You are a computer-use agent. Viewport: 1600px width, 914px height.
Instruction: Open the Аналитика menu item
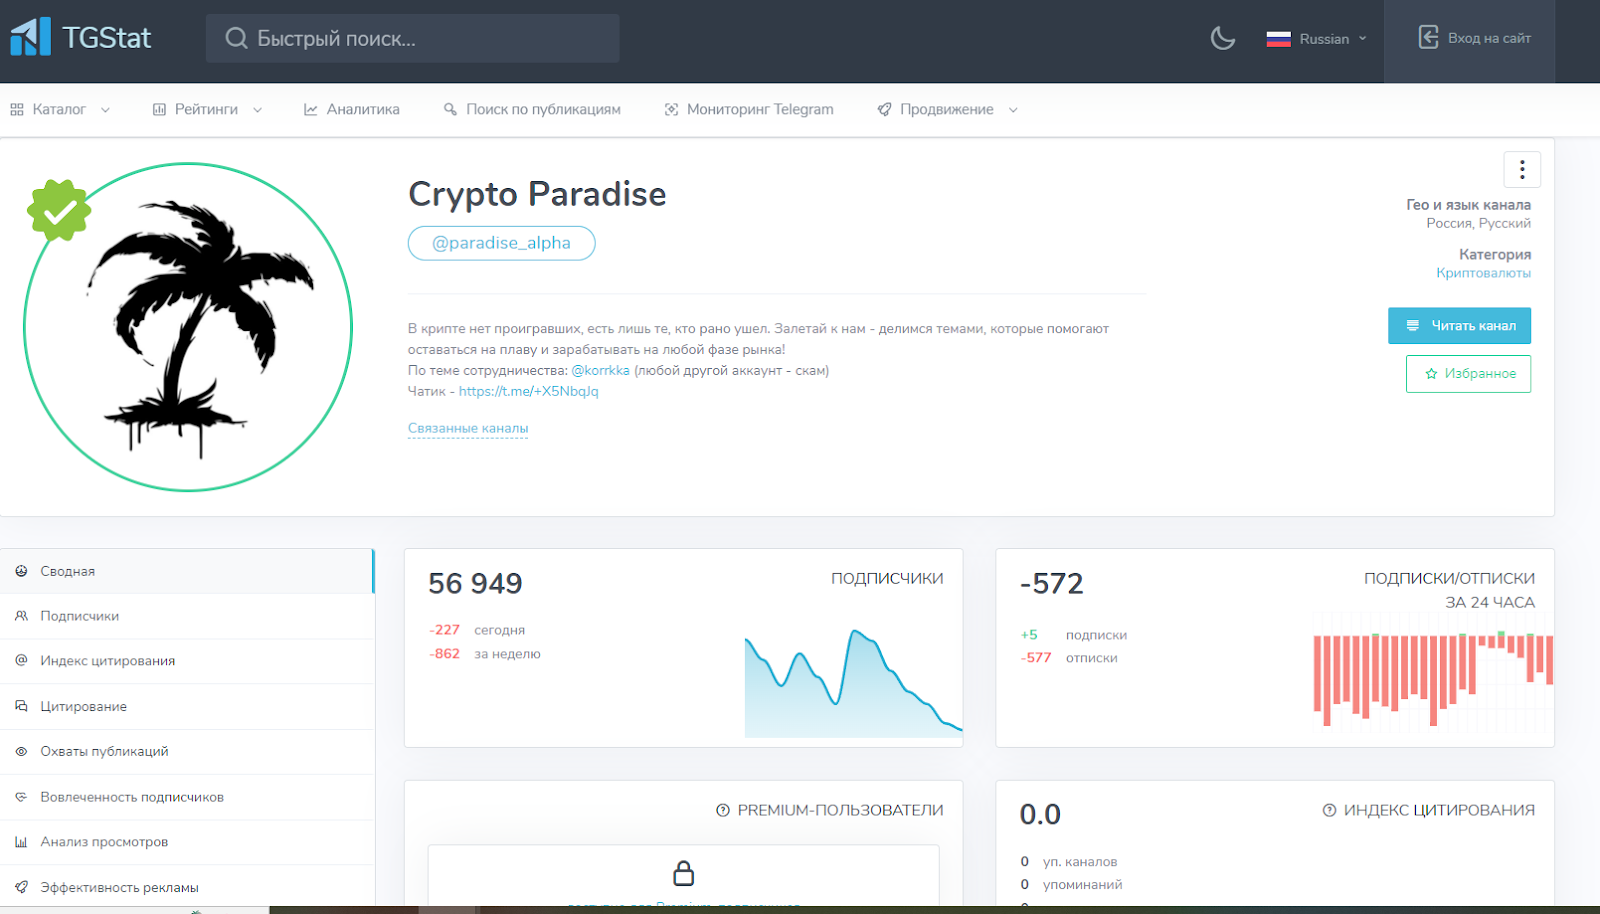click(352, 110)
